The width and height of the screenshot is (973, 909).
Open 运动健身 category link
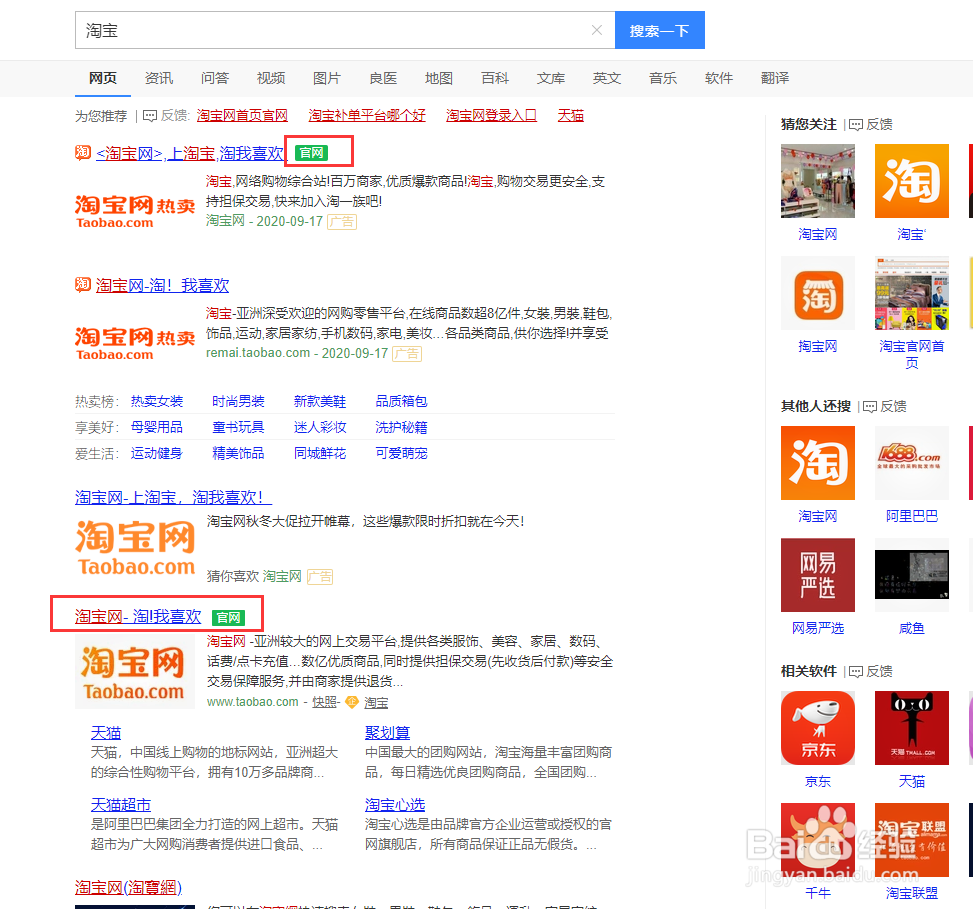[x=157, y=454]
